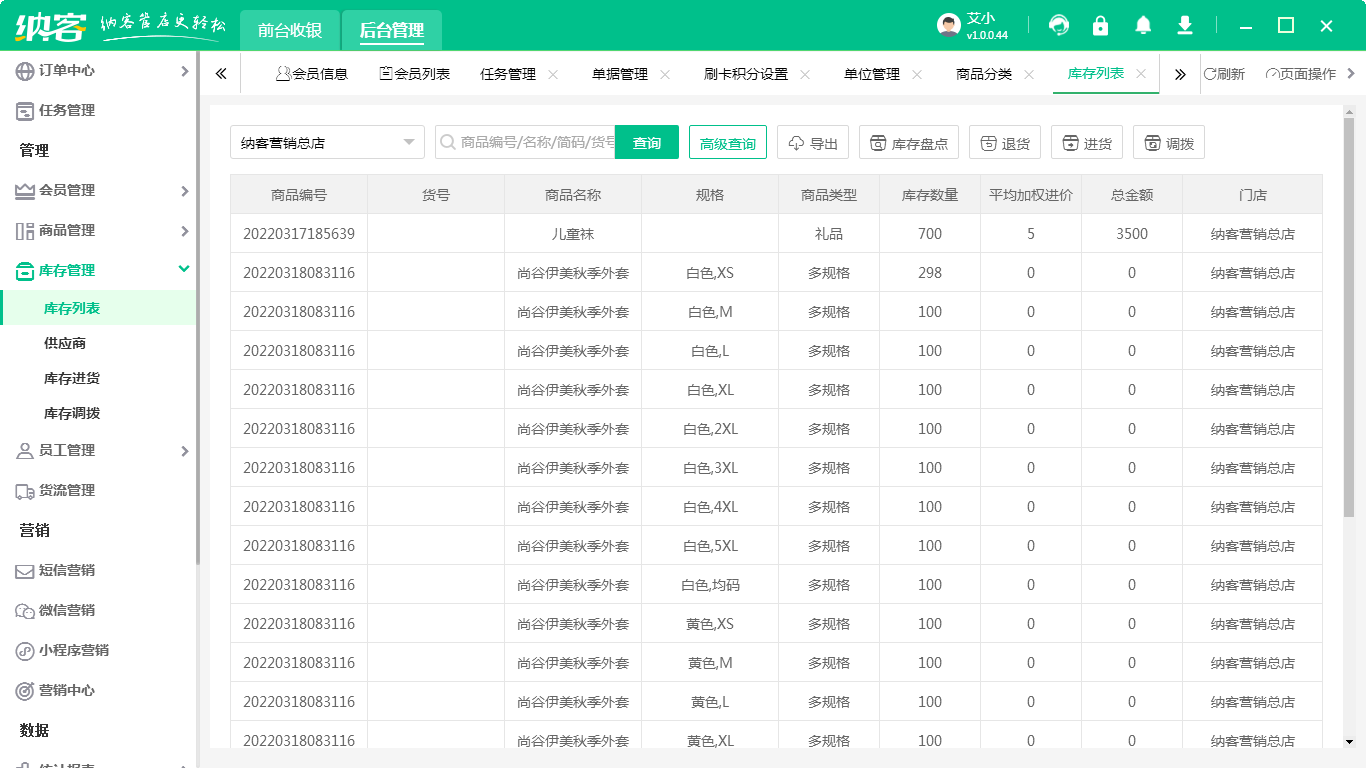
Task: Collapse tabs with the double left arrow
Action: click(x=221, y=74)
